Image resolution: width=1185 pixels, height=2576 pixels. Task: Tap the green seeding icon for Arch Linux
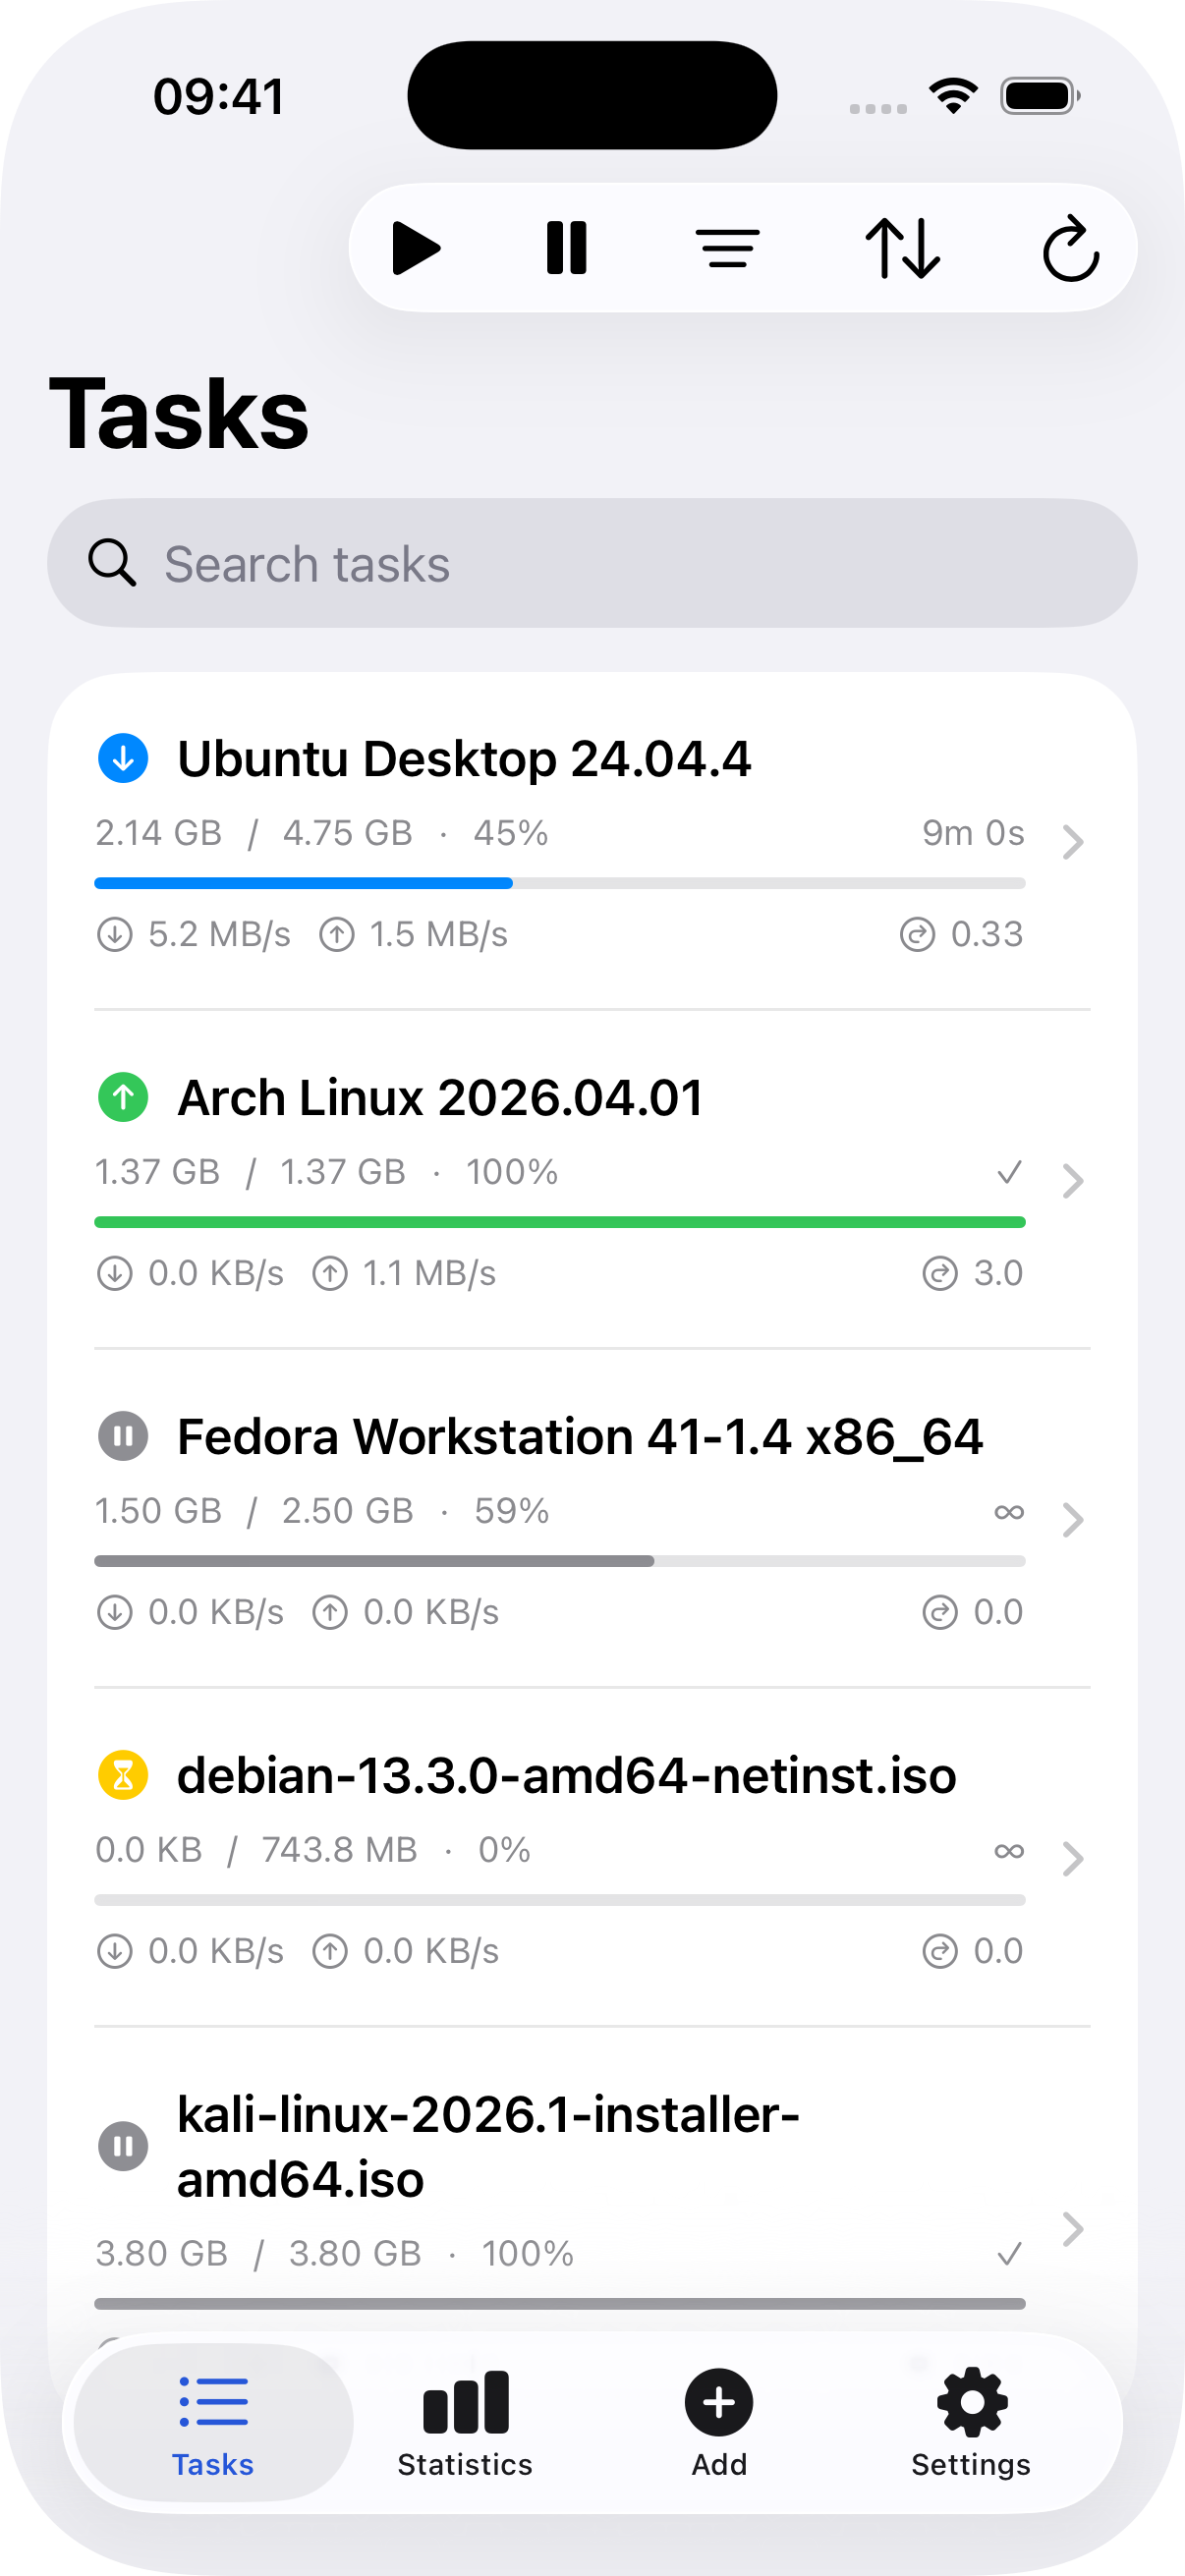[x=123, y=1097]
